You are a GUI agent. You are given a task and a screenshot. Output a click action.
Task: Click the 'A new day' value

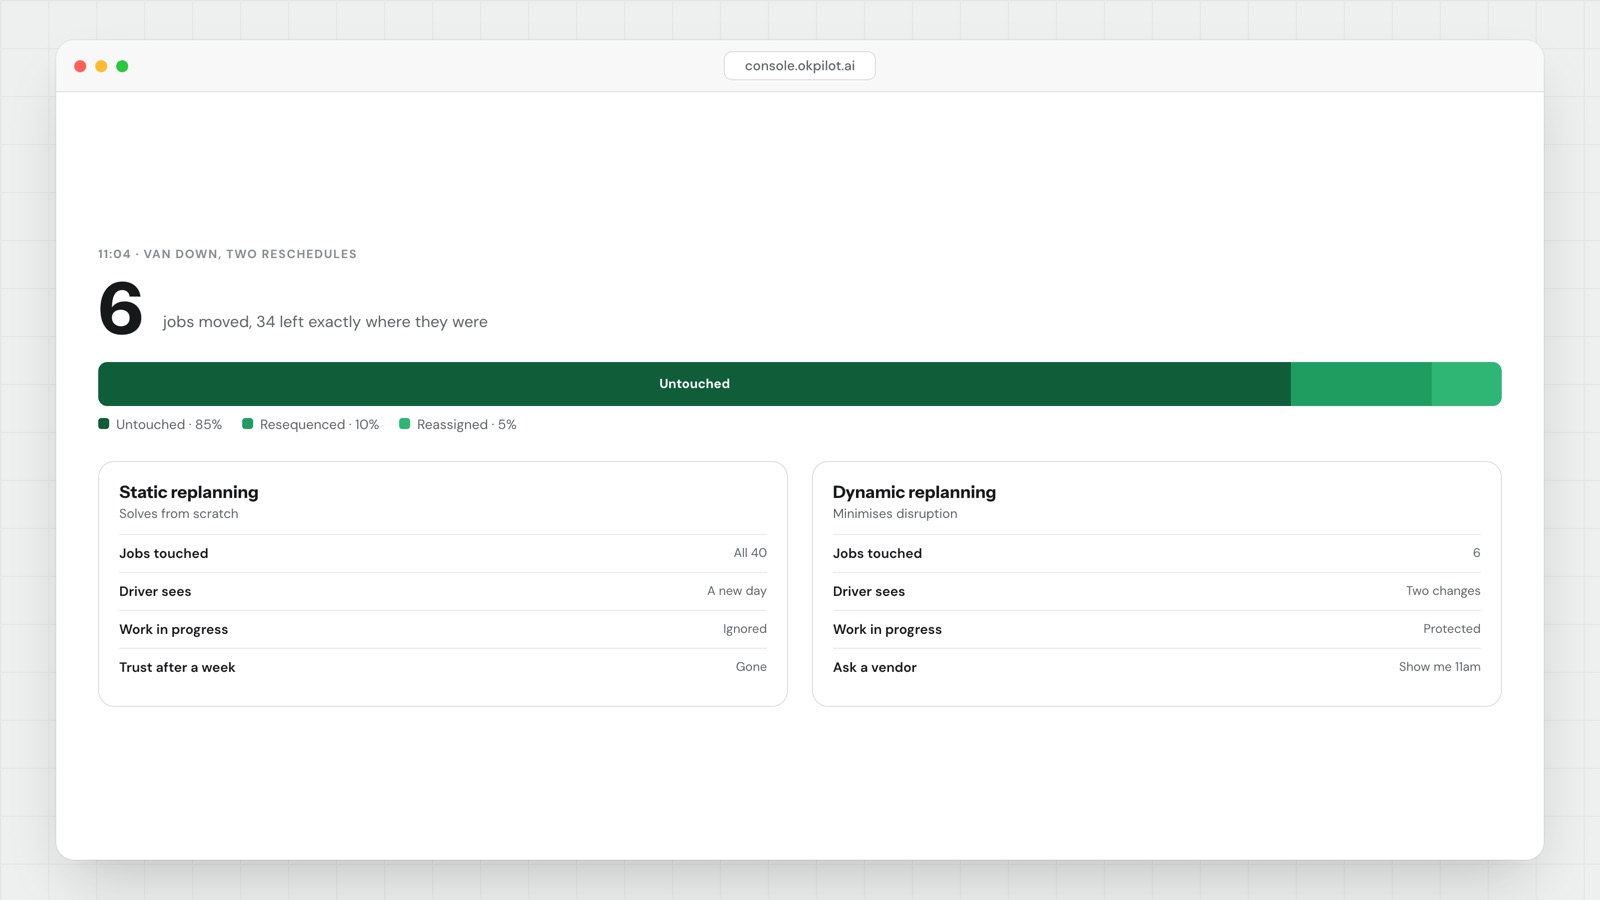point(737,591)
